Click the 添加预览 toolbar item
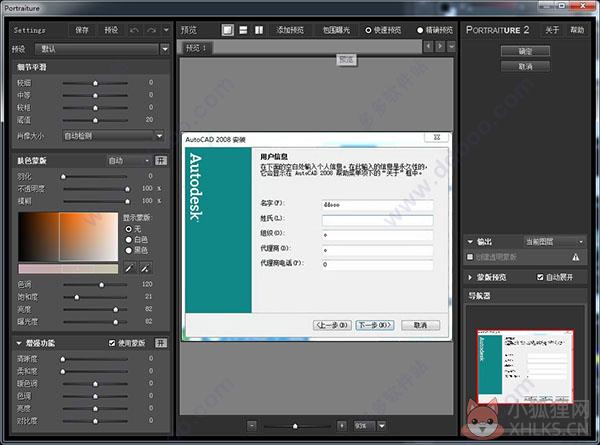600x445 pixels. (290, 30)
